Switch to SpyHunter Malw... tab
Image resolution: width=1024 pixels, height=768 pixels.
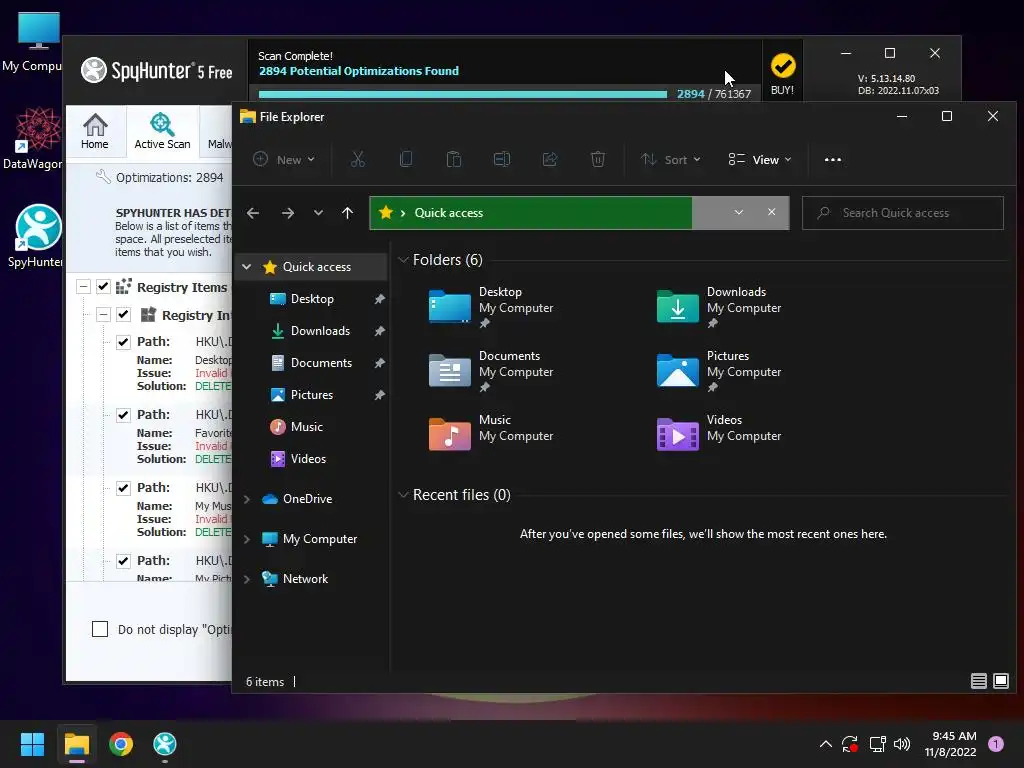(217, 131)
